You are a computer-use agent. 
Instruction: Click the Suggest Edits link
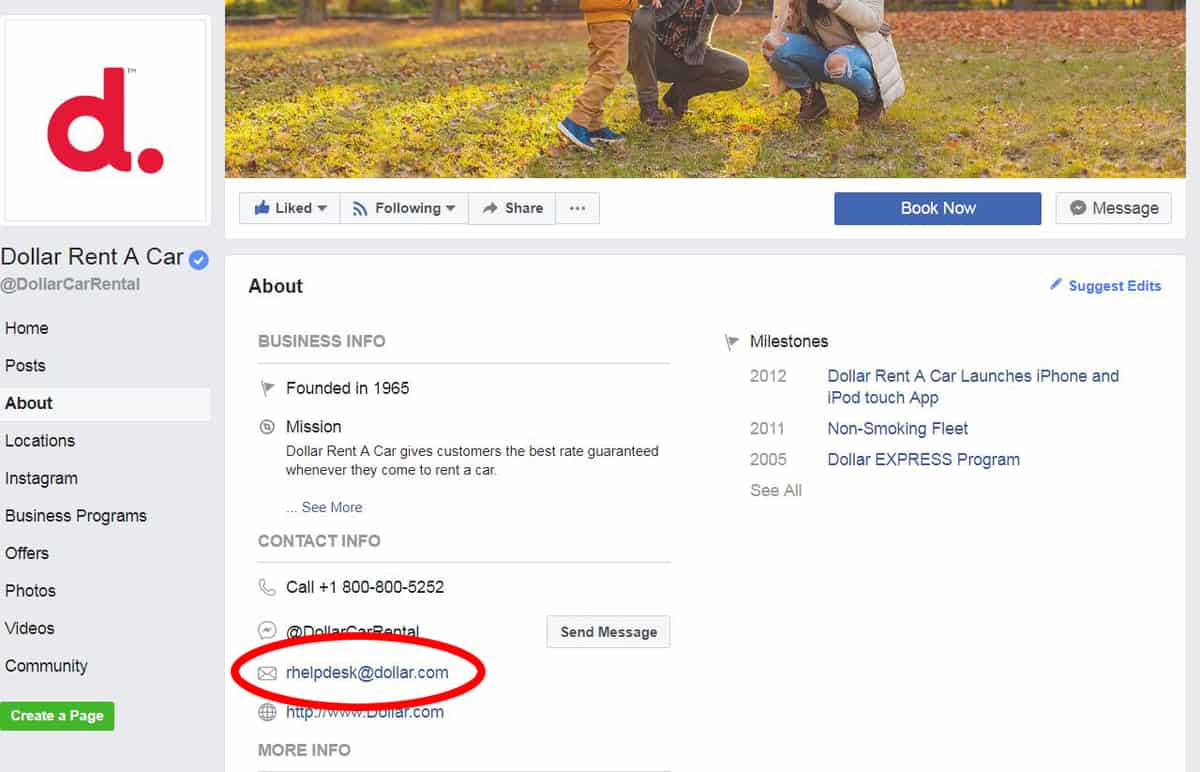(x=1115, y=286)
